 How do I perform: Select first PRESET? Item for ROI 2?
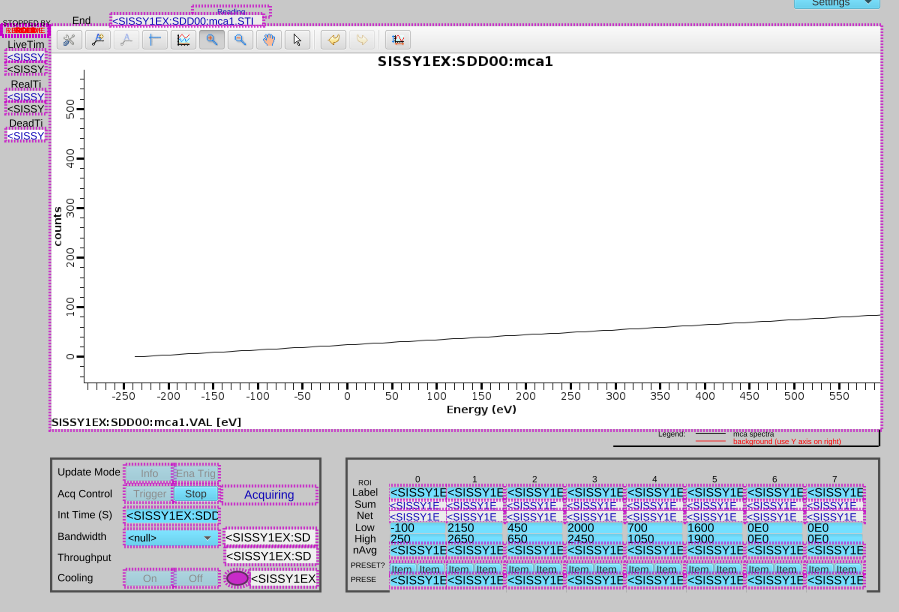519,569
